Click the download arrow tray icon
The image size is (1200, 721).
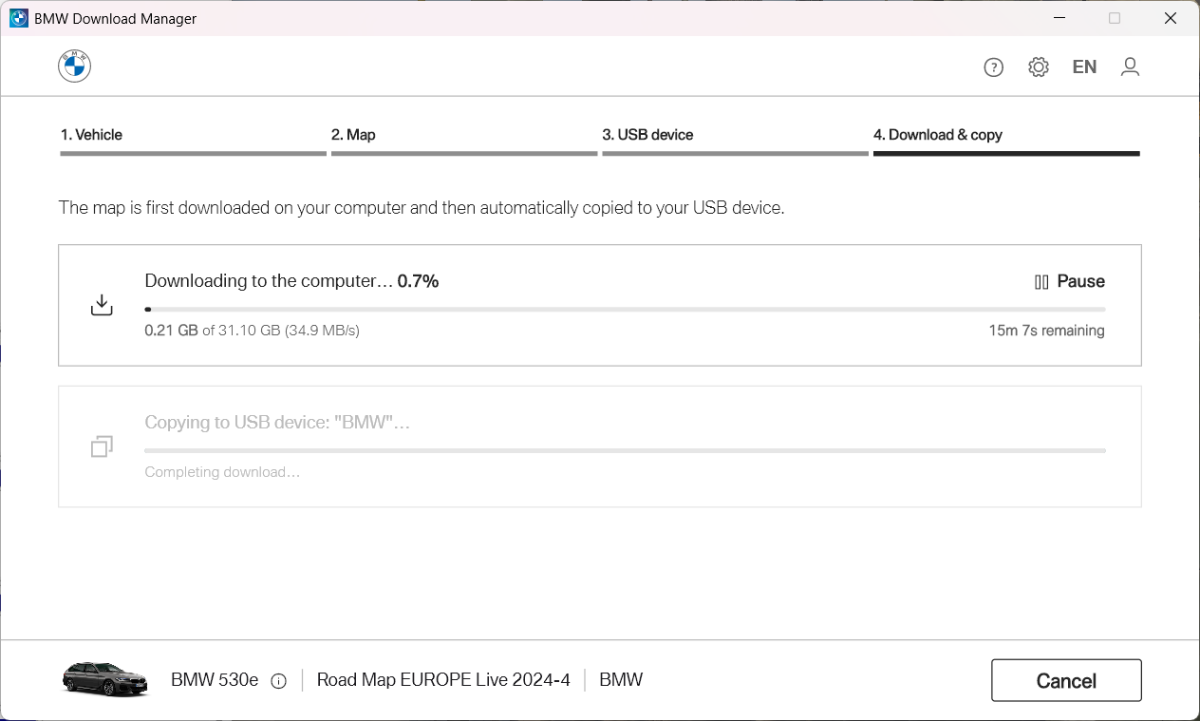(102, 305)
